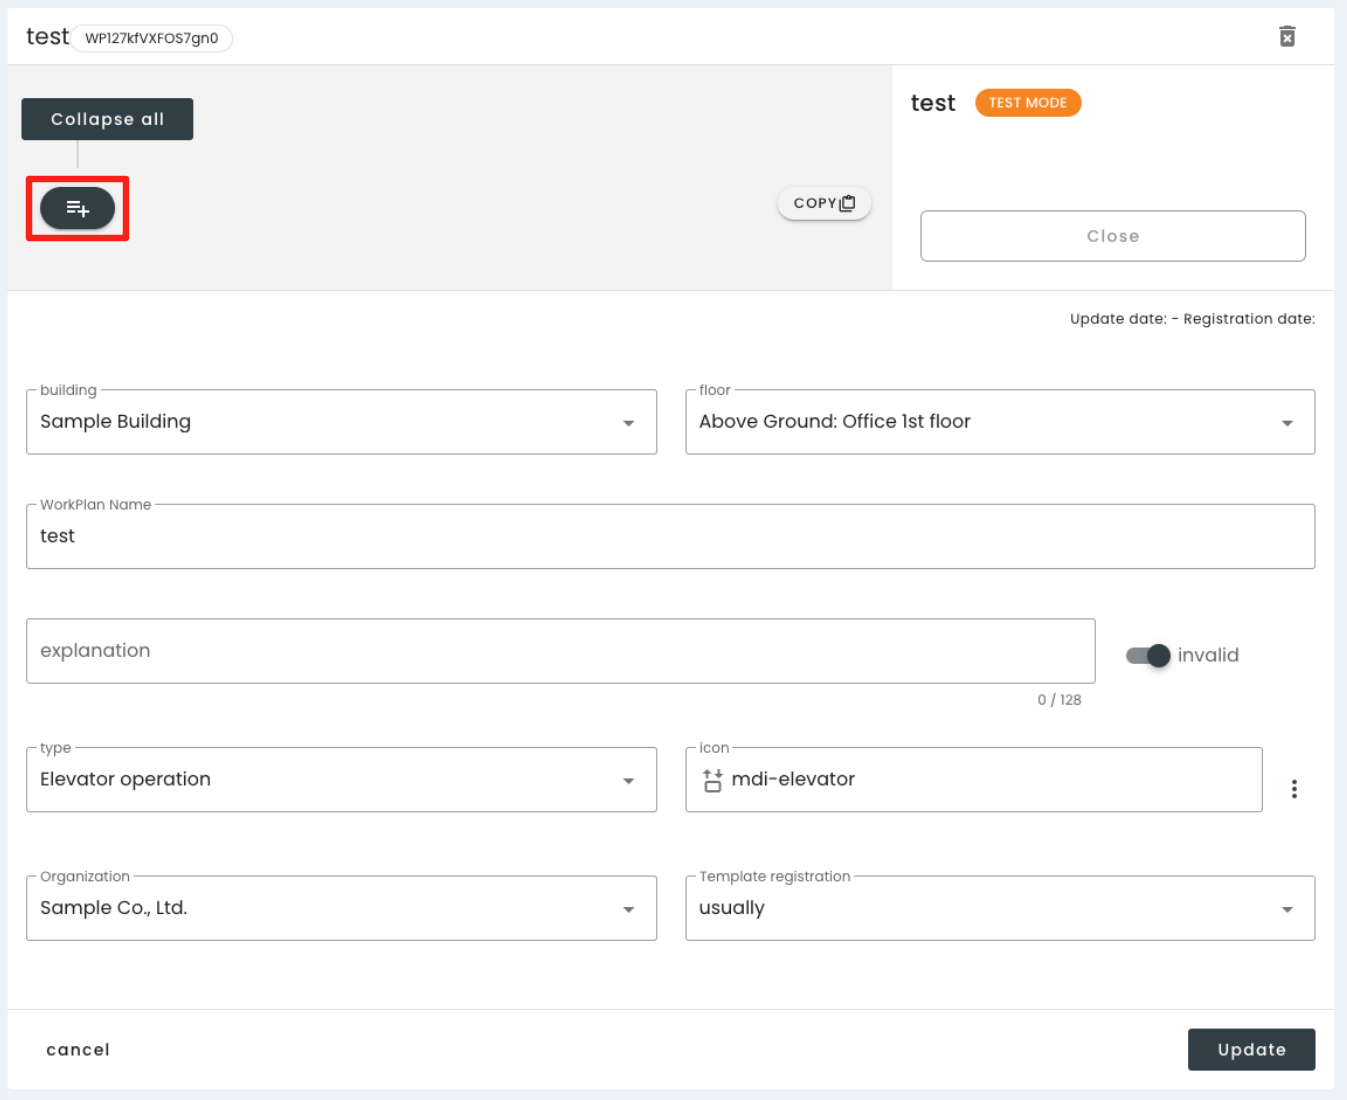Viewport: 1347px width, 1100px height.
Task: Click Collapse all button
Action: point(107,119)
